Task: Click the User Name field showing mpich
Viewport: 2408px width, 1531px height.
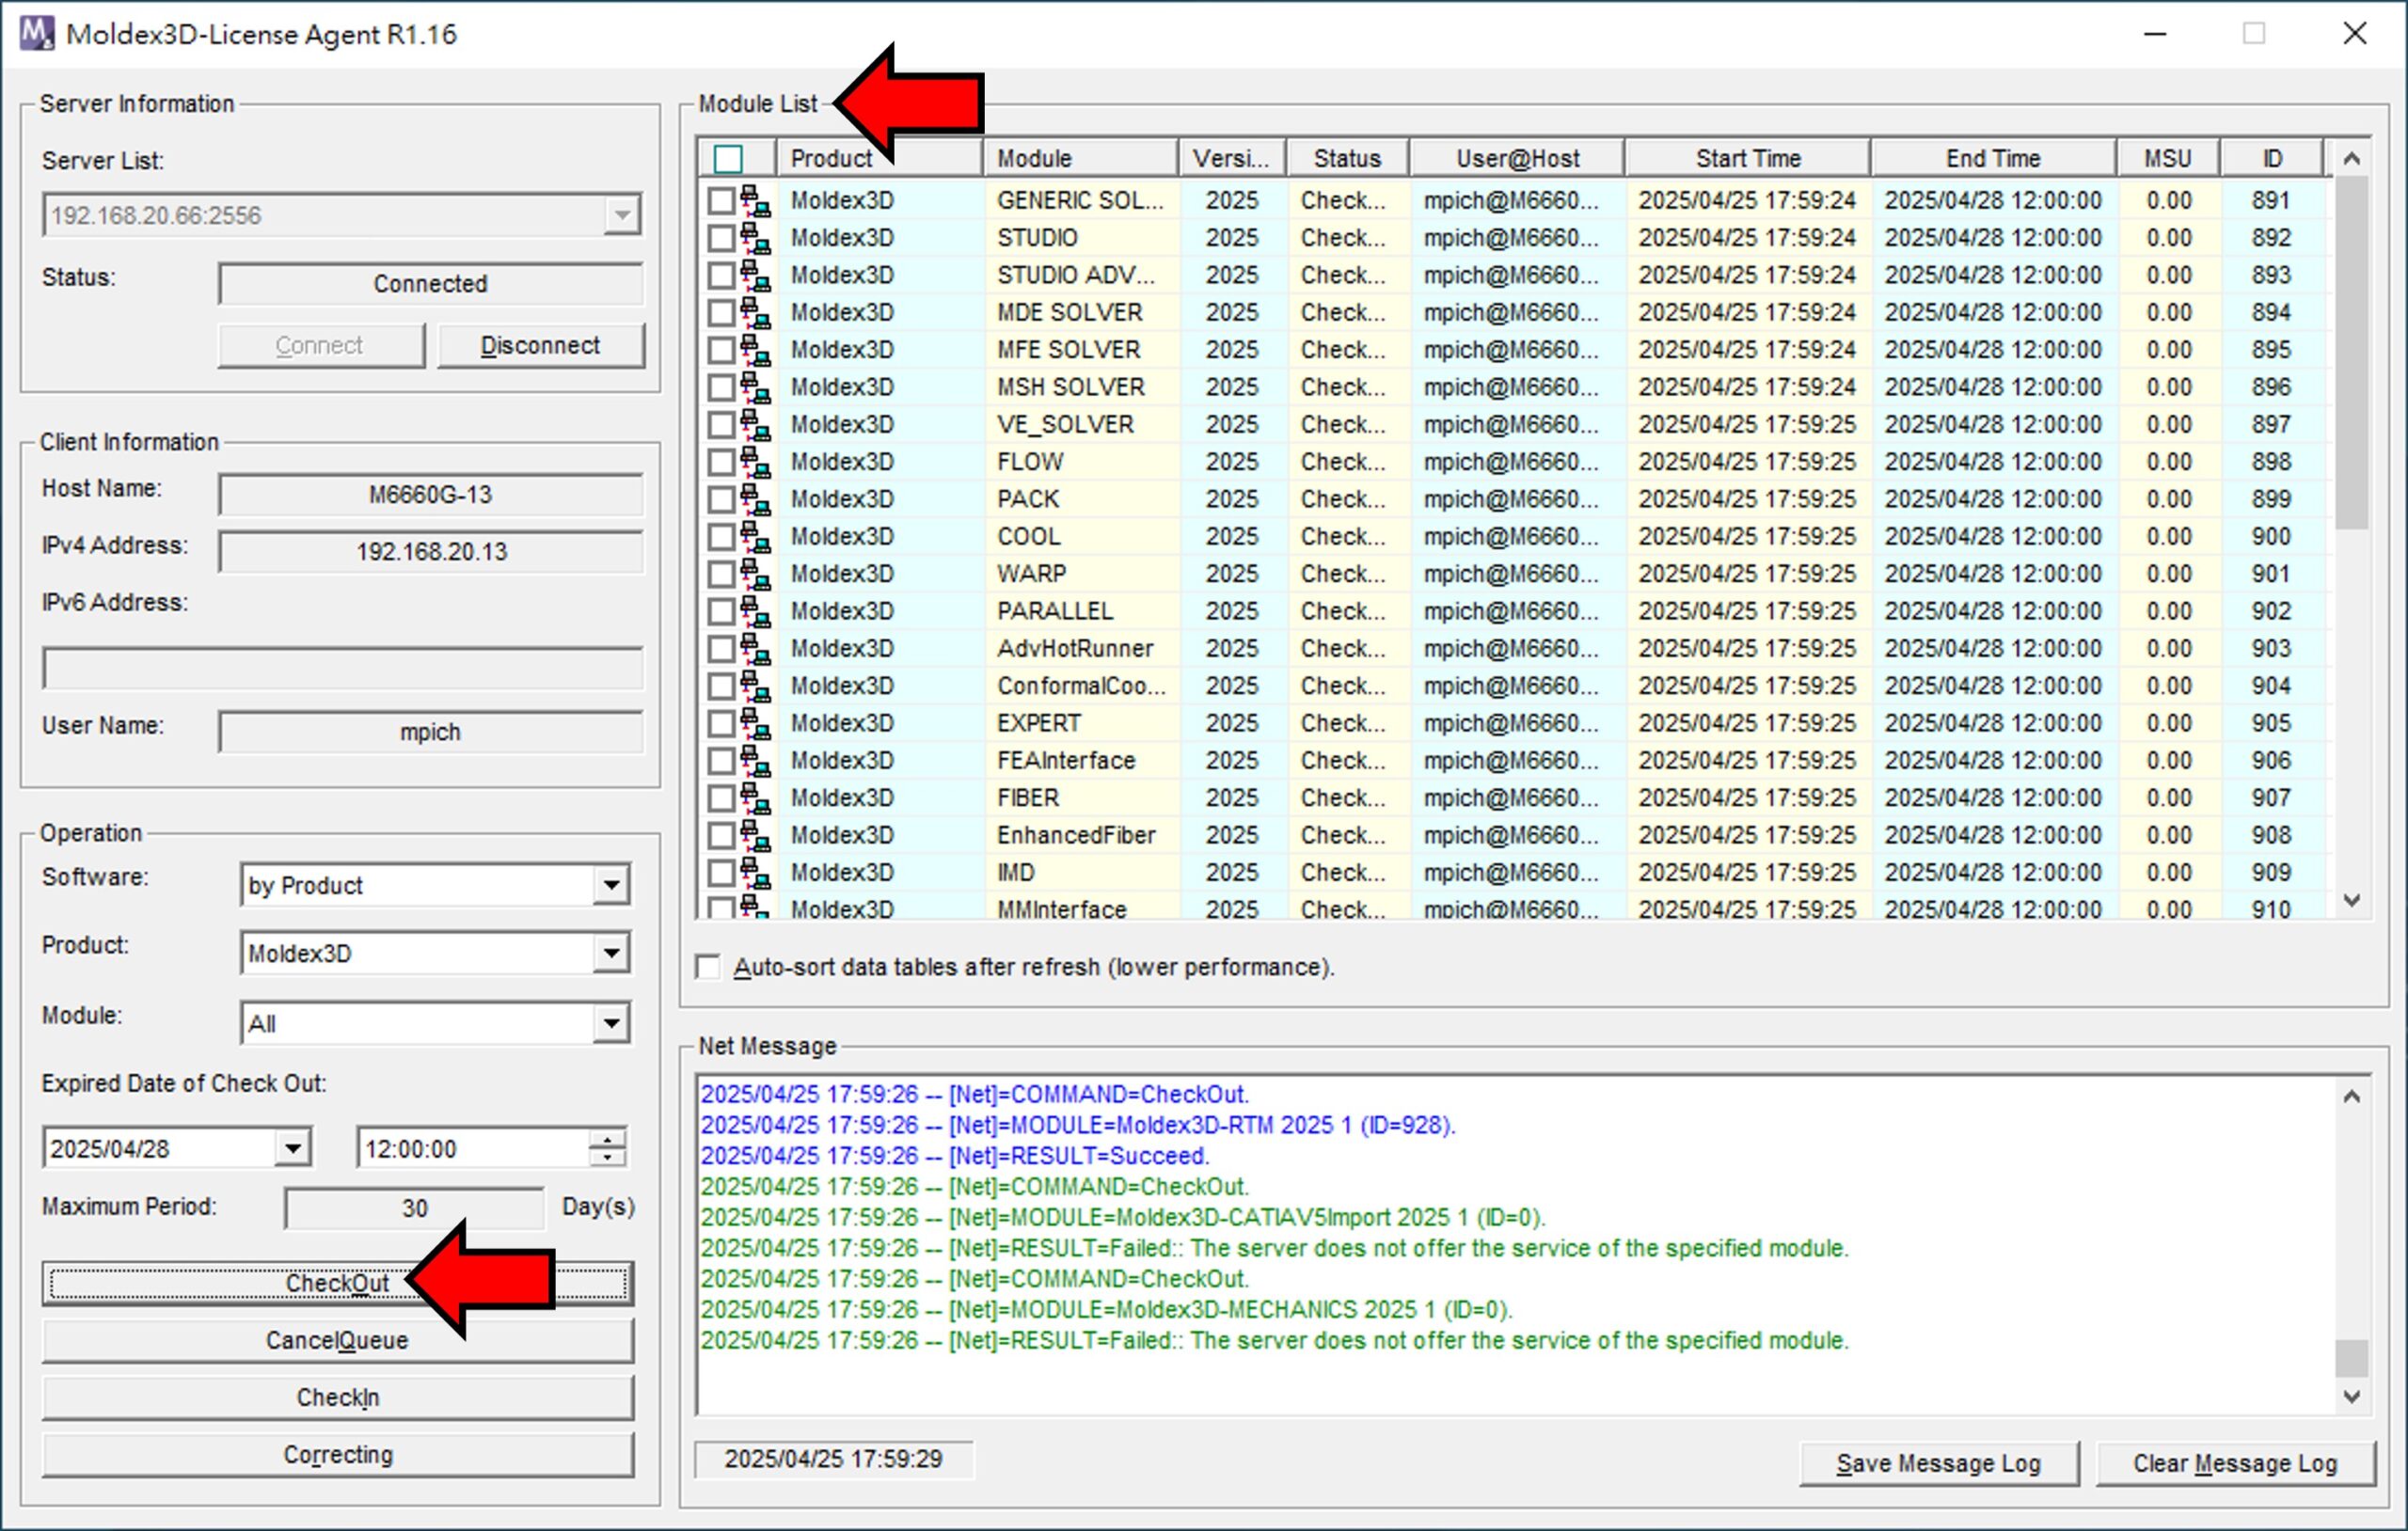Action: 431,732
